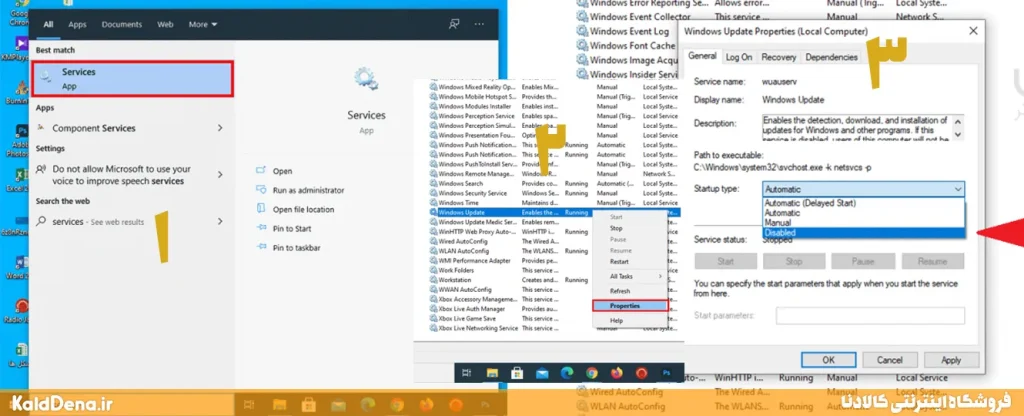
Task: Open the red circular app on taskbar
Action: [641, 373]
